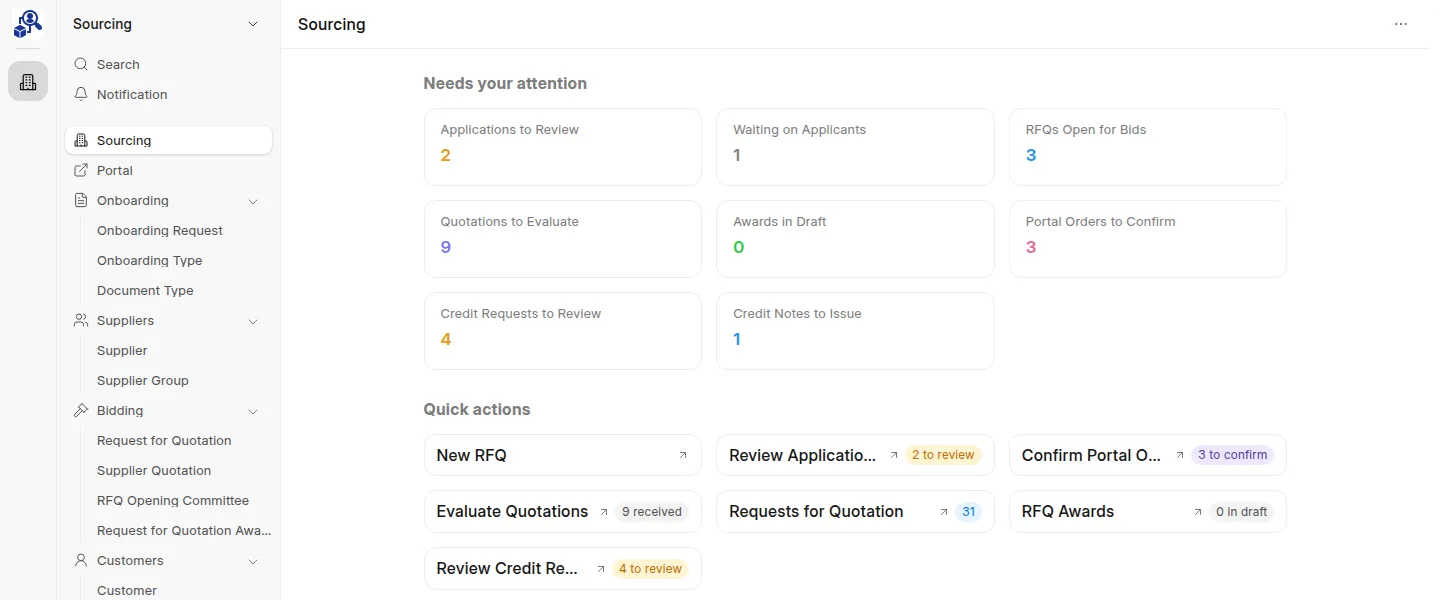Screen dimensions: 1440x600
Task: Collapse the Suppliers section chevron
Action: (253, 321)
